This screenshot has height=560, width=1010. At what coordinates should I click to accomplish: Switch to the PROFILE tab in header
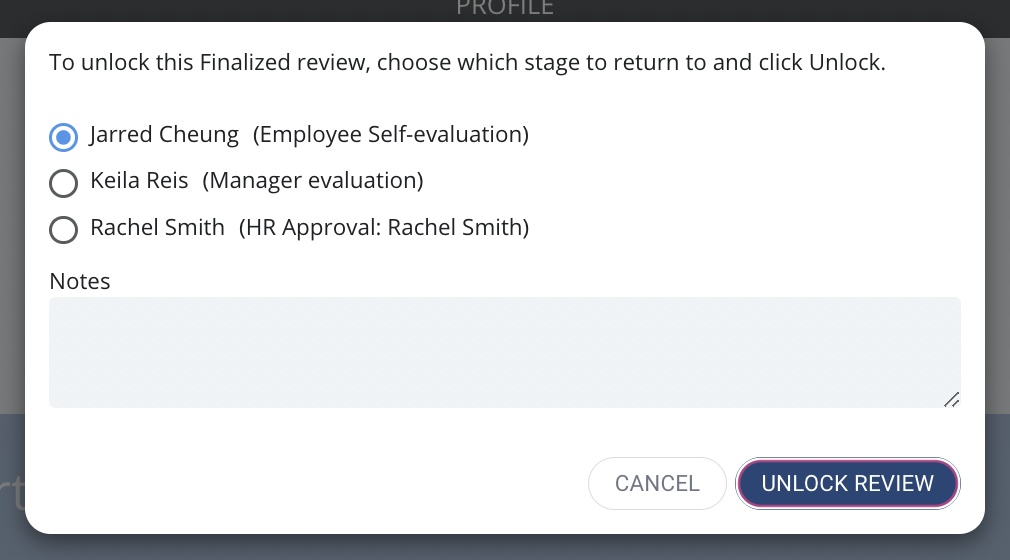505,8
